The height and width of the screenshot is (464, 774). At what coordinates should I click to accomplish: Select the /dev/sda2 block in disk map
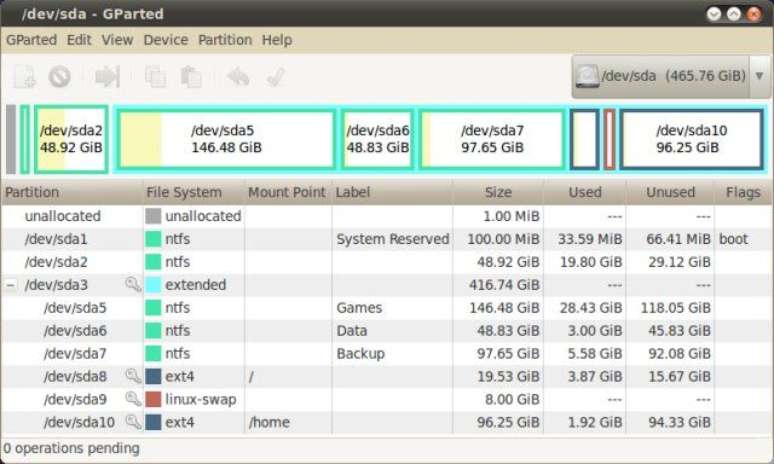71,139
